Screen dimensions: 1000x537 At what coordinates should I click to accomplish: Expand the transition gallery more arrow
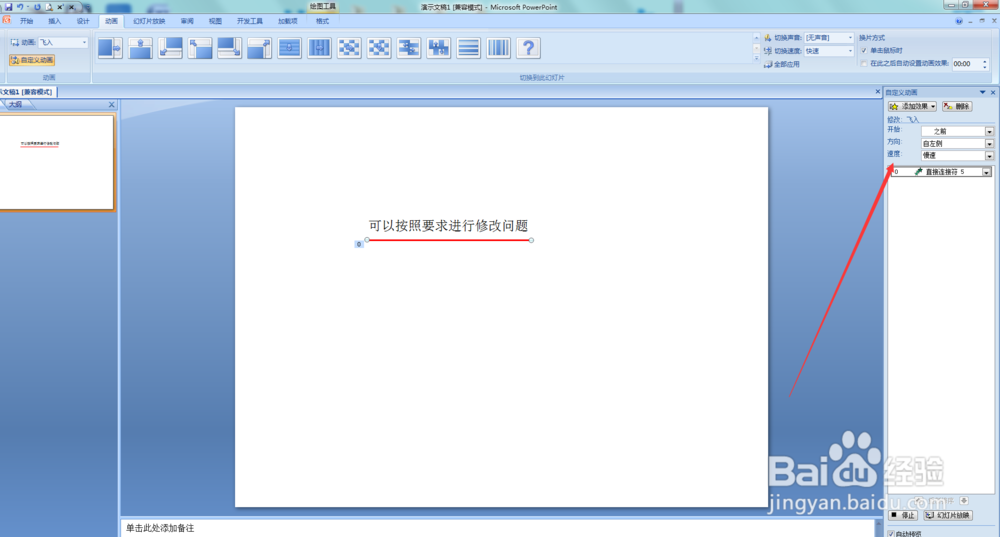coord(756,58)
